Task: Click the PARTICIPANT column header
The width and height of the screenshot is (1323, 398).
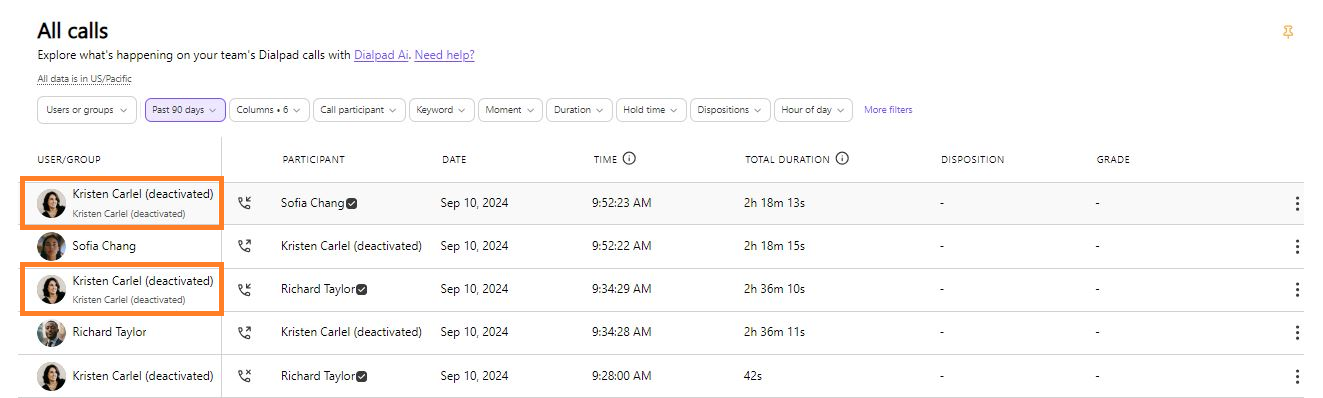Action: pos(313,160)
